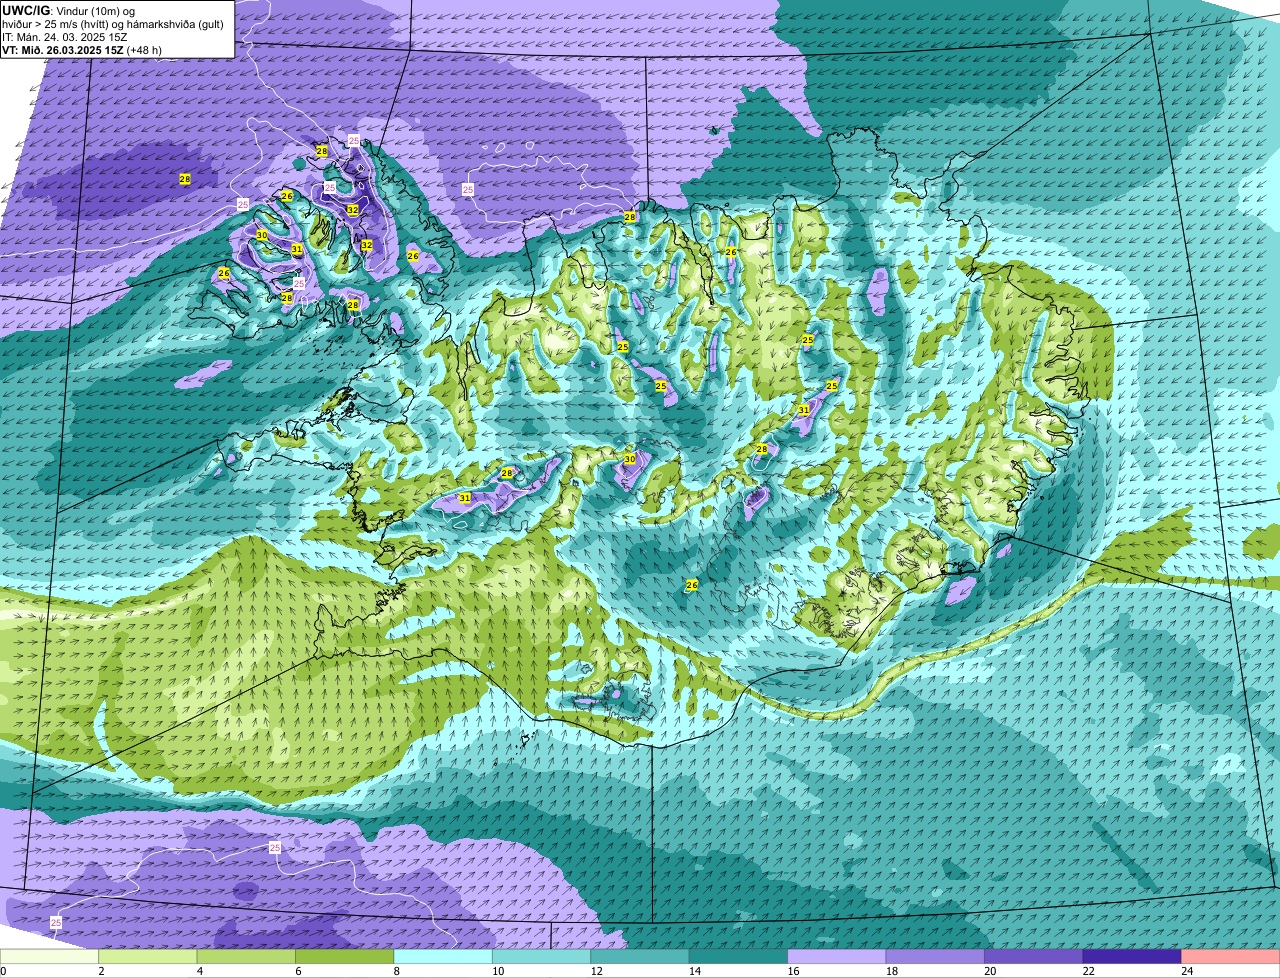
Task: Click the 20–22 m/s violet legend swatch
Action: (x=1034, y=957)
